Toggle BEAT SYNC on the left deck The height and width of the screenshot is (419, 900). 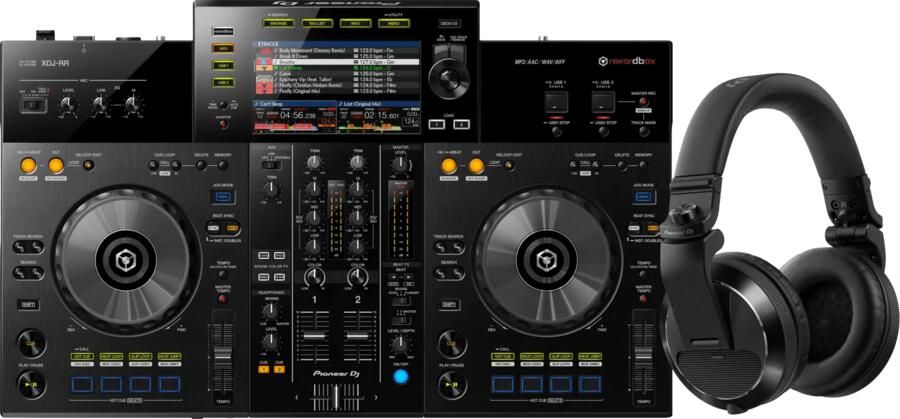tap(214, 228)
